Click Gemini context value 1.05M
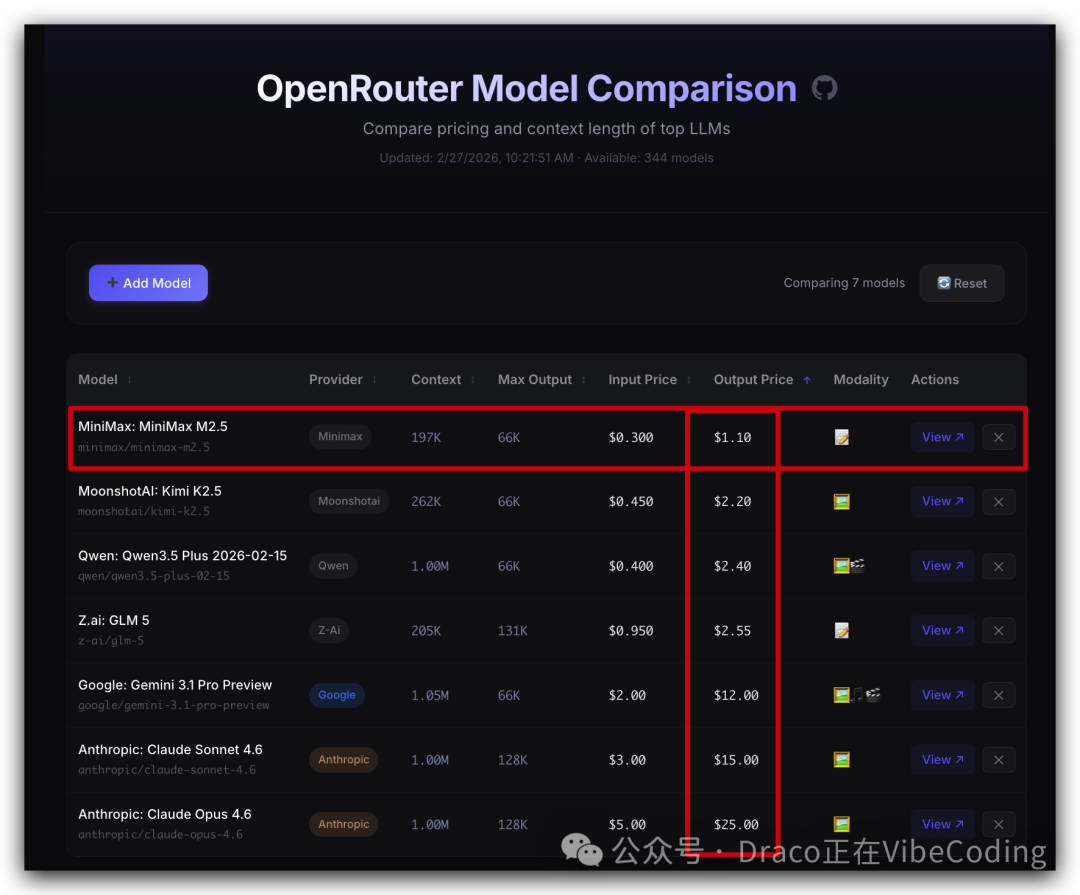 point(430,696)
